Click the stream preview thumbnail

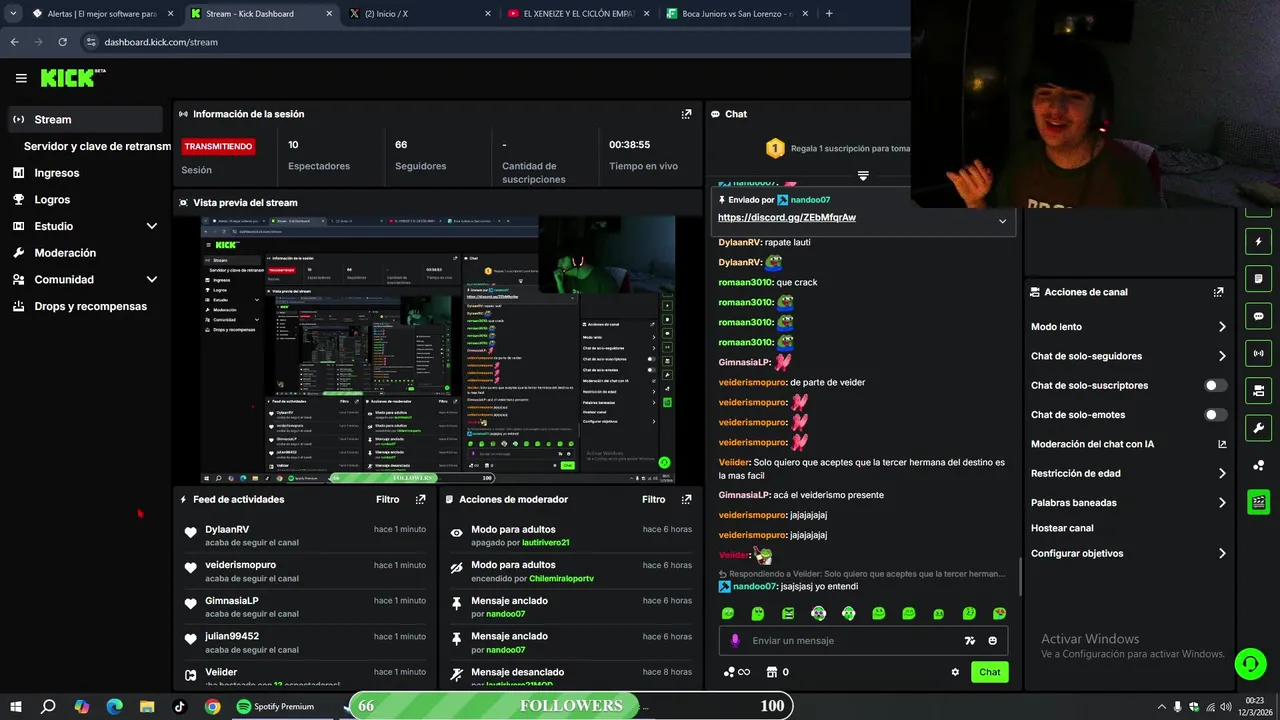(x=437, y=351)
